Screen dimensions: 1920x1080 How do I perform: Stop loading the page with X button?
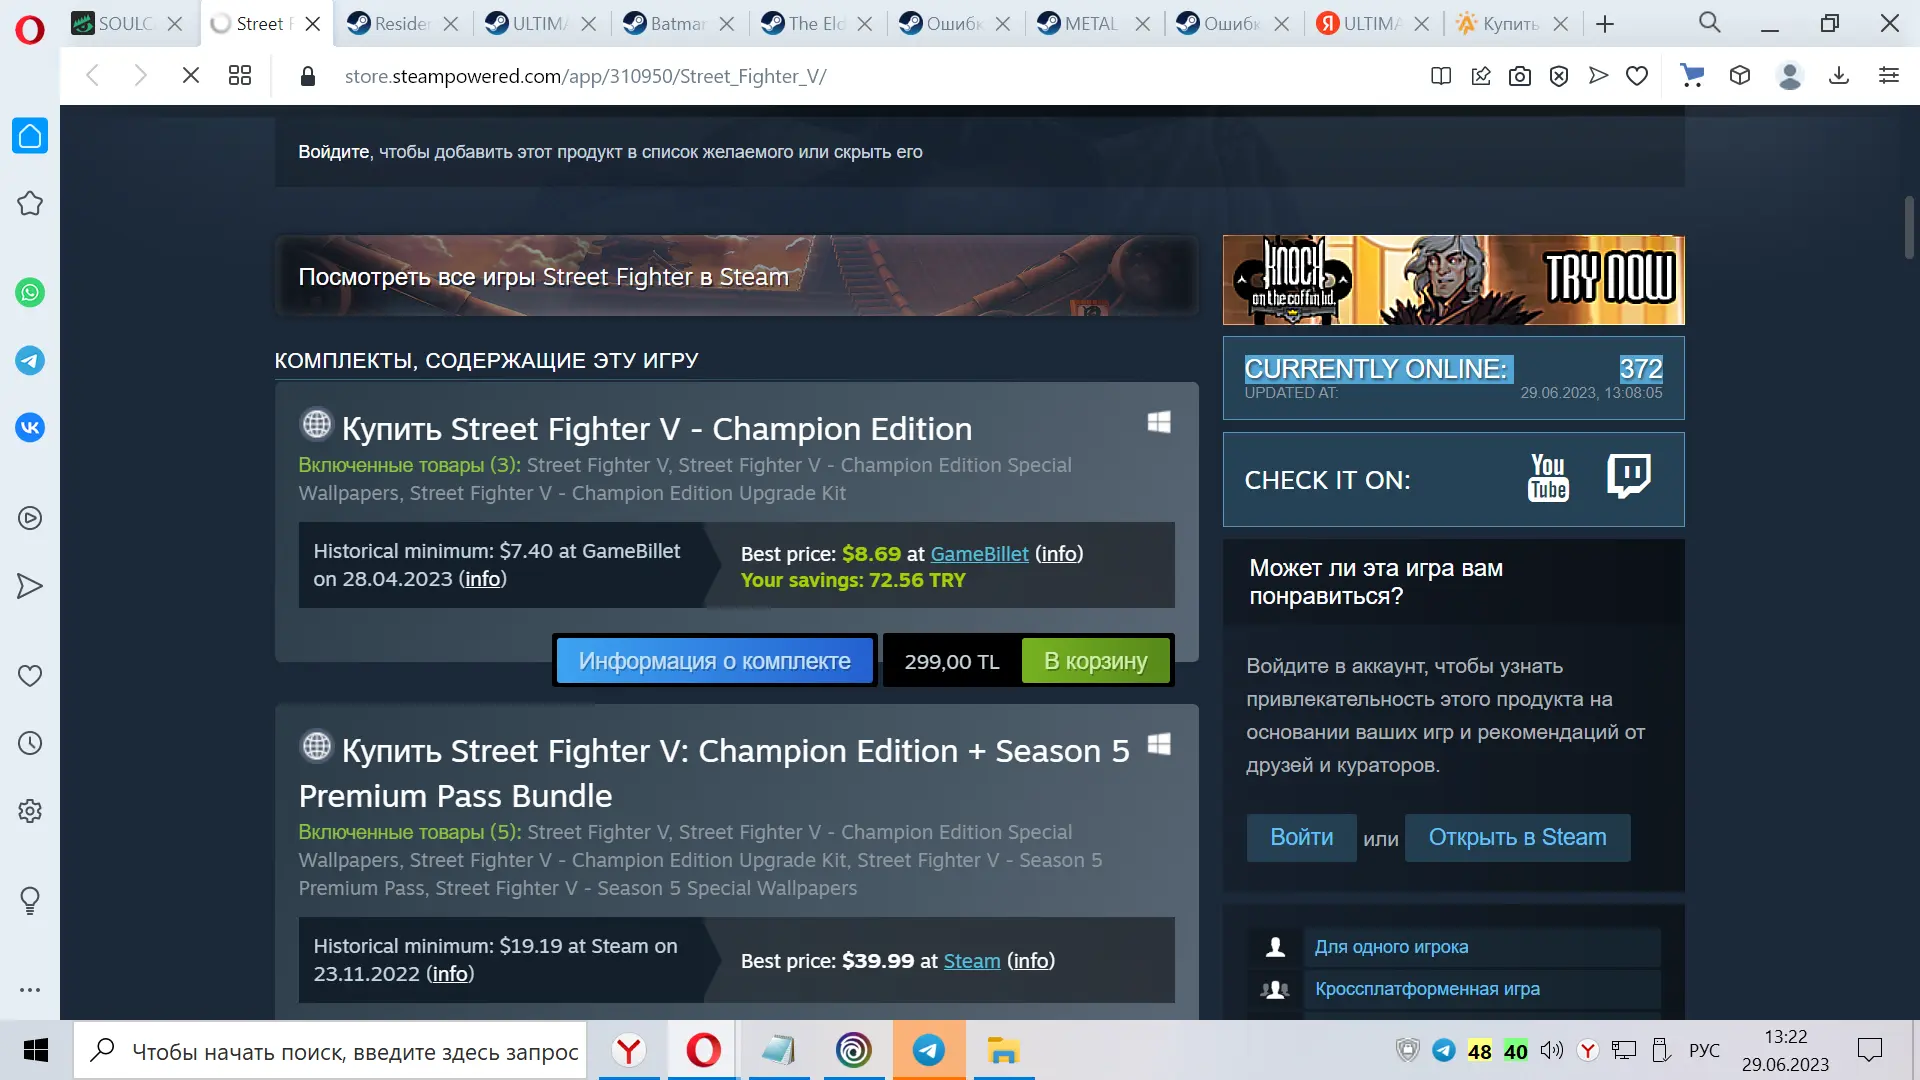190,75
